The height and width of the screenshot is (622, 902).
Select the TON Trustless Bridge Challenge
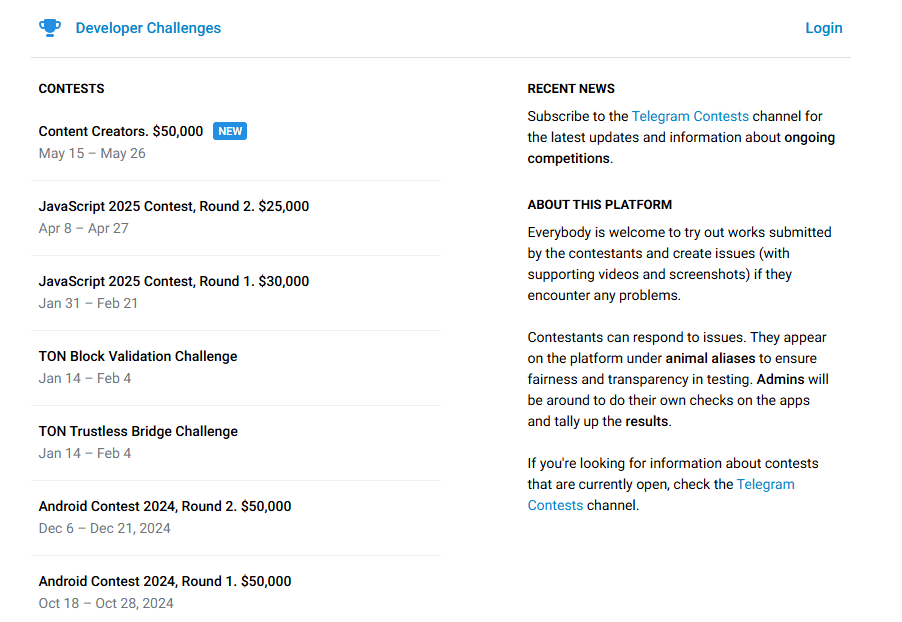pyautogui.click(x=138, y=431)
